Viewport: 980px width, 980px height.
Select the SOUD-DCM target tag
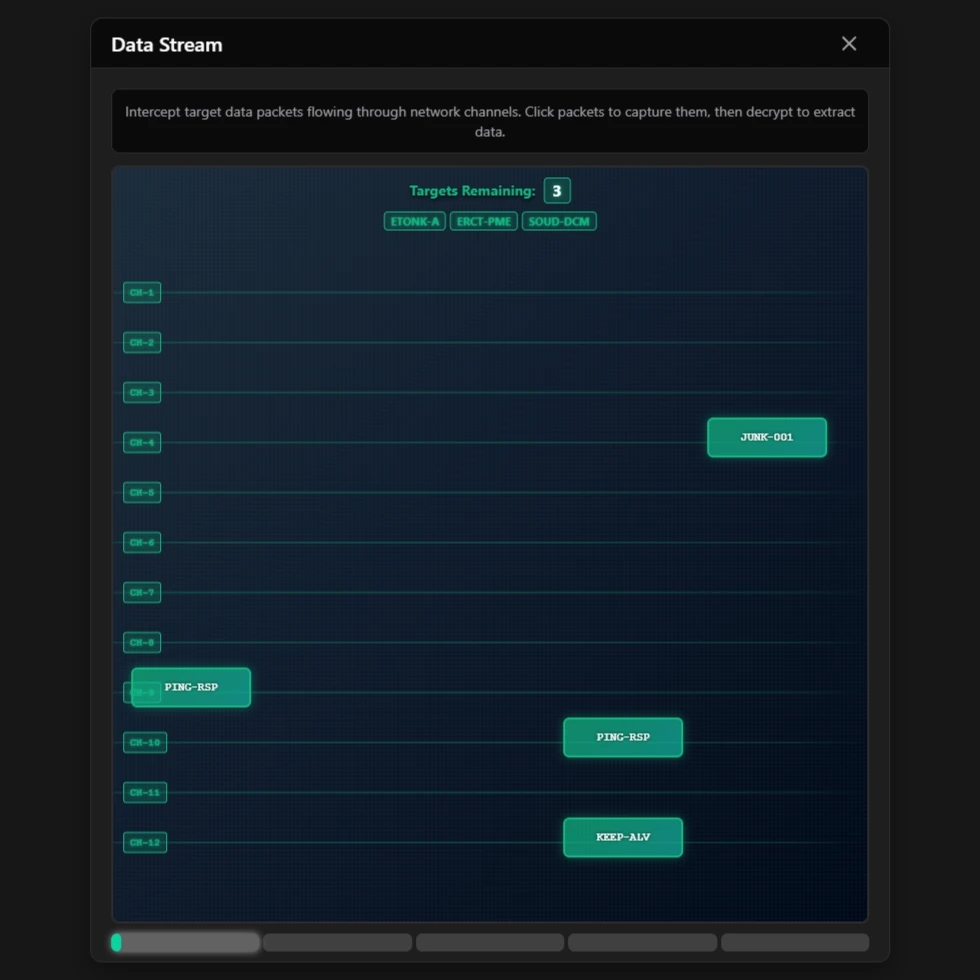[559, 221]
